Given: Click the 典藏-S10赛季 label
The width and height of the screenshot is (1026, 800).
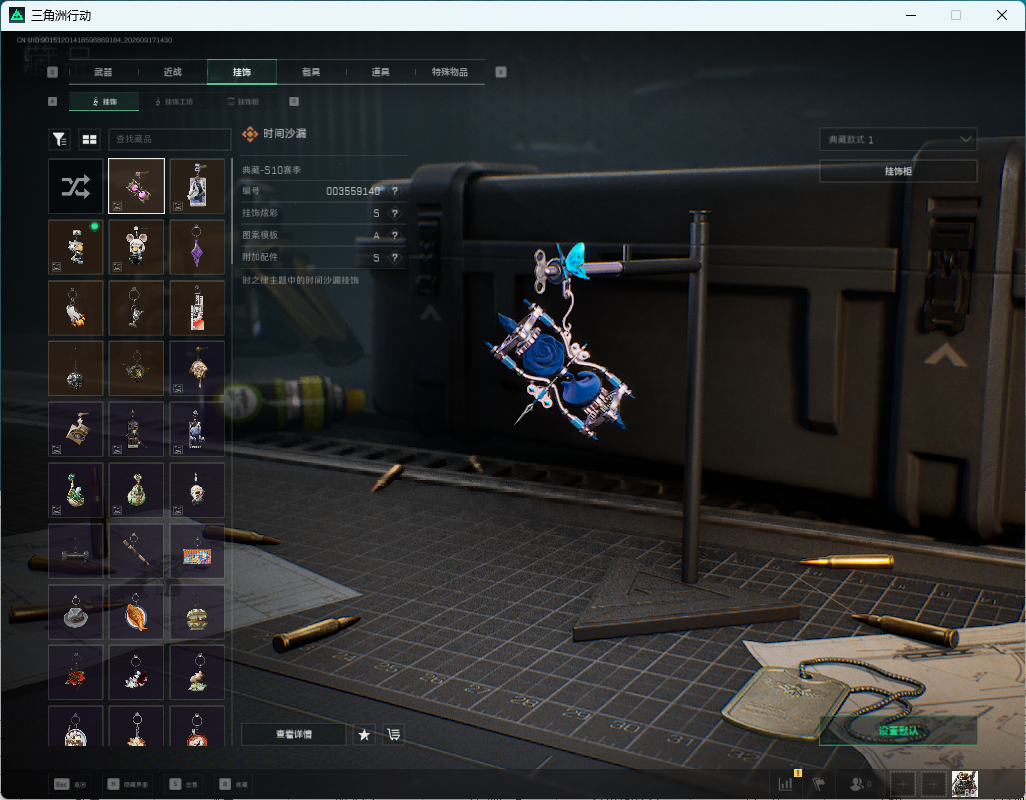Looking at the screenshot, I should (x=272, y=170).
